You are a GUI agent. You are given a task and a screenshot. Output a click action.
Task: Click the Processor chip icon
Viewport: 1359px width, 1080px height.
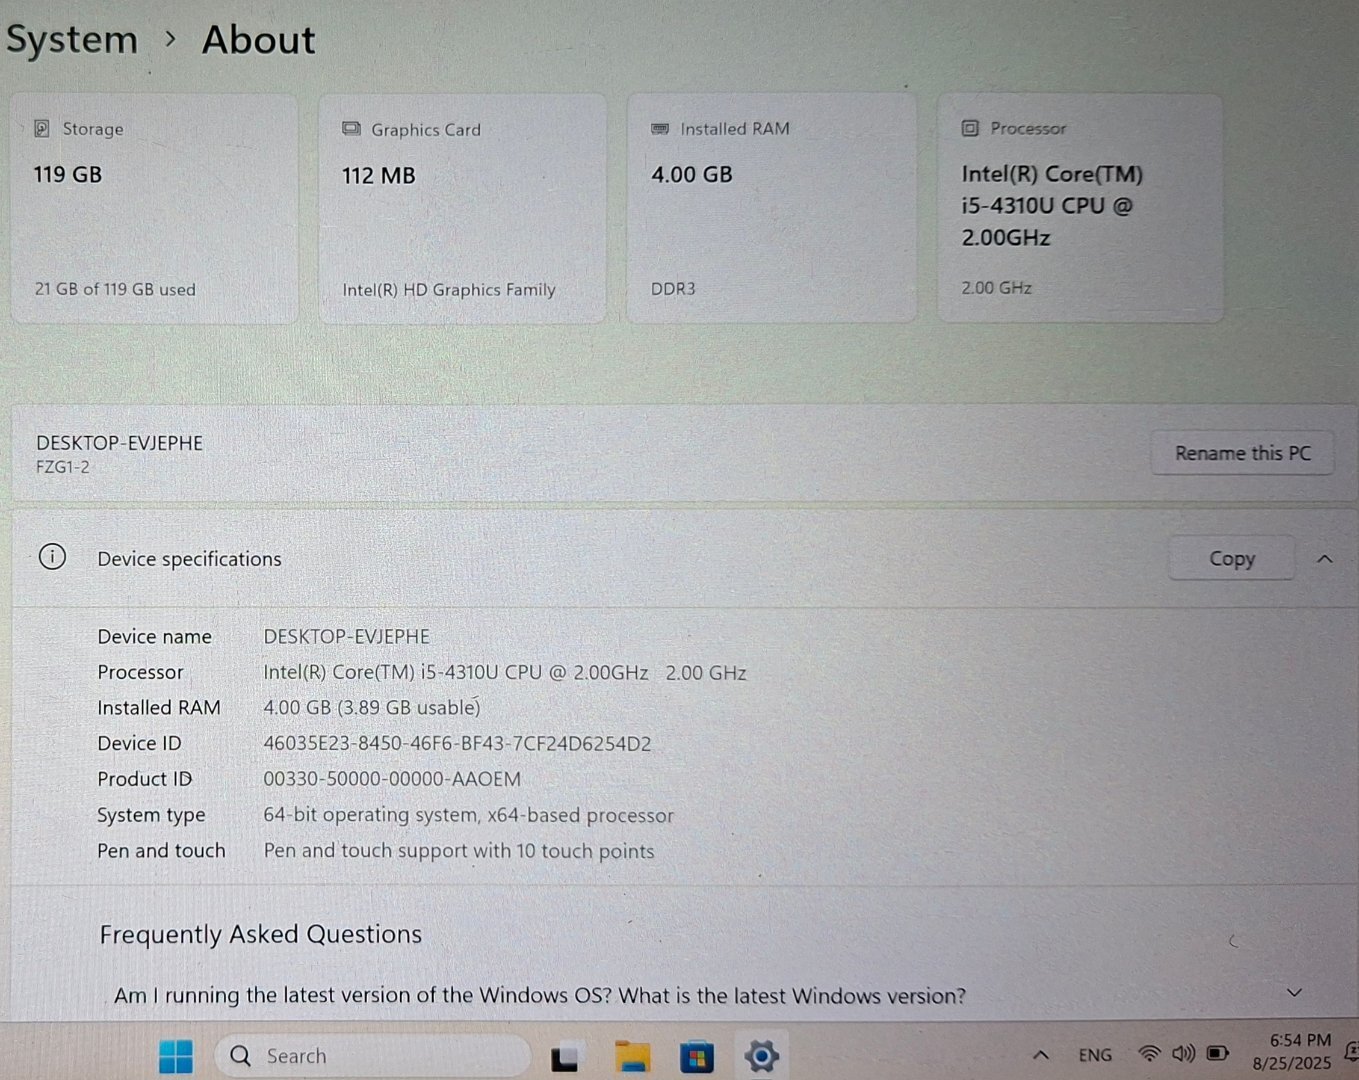[970, 128]
